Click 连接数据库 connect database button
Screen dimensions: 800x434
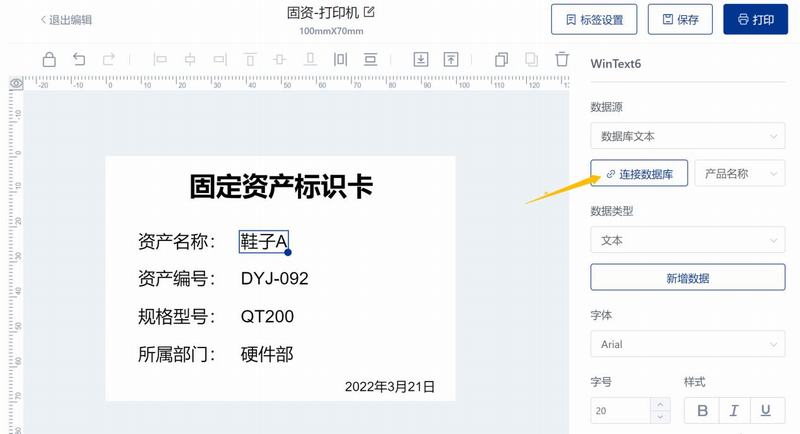pyautogui.click(x=639, y=173)
